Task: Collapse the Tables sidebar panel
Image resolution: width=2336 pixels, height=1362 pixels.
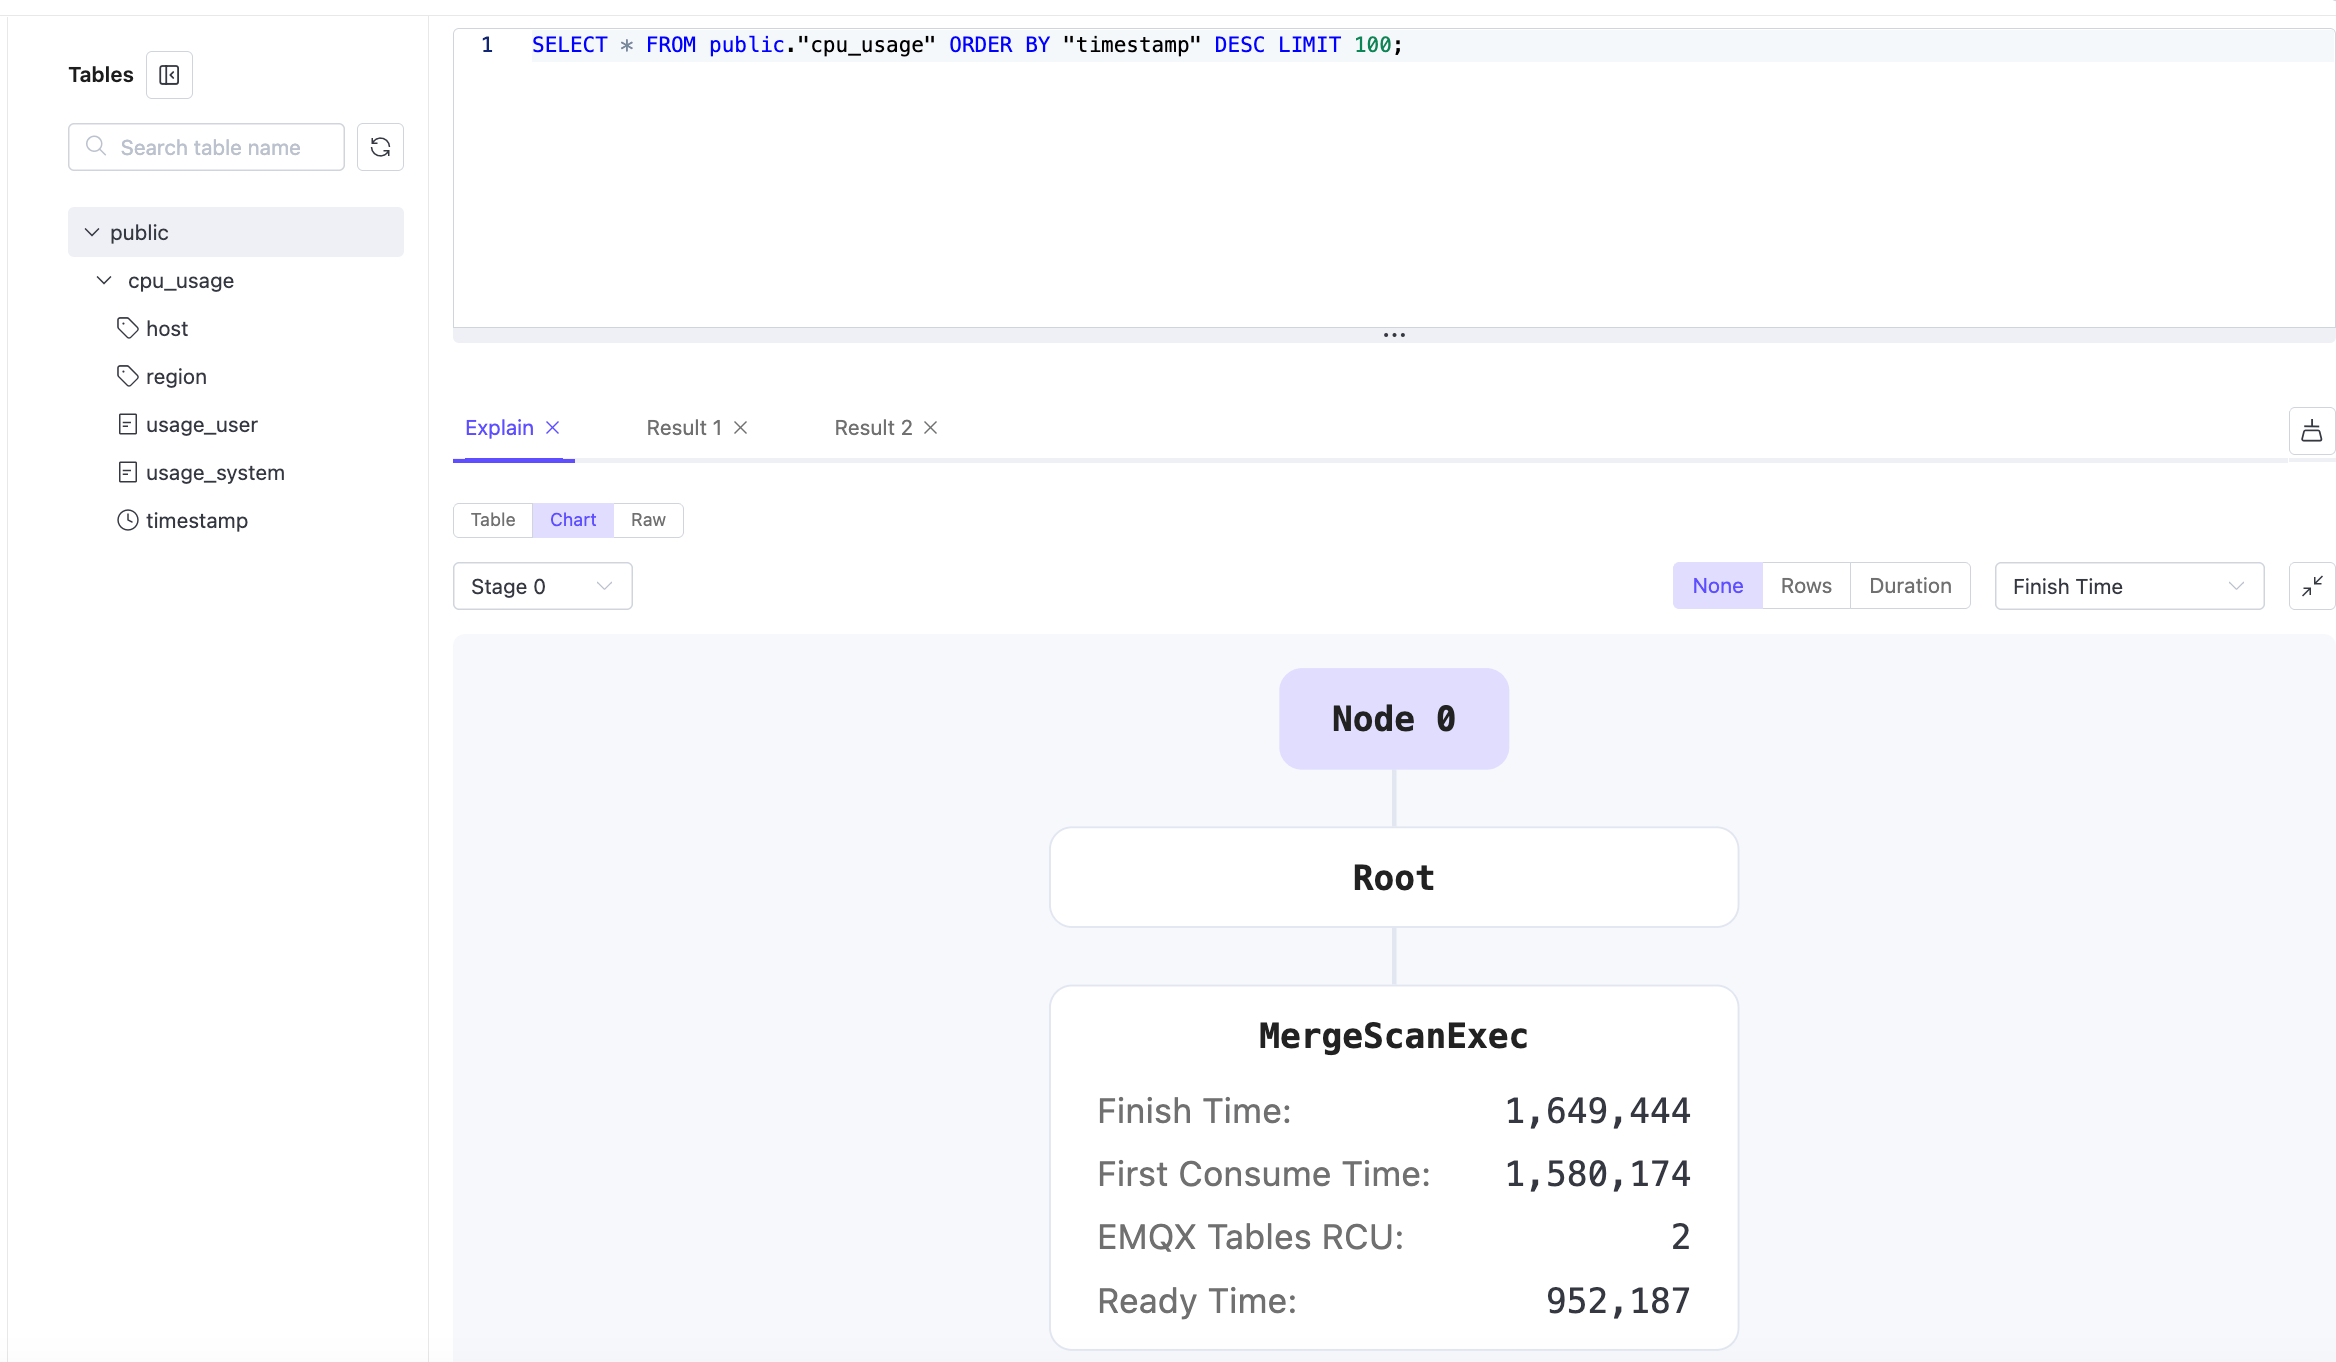Action: [x=169, y=74]
